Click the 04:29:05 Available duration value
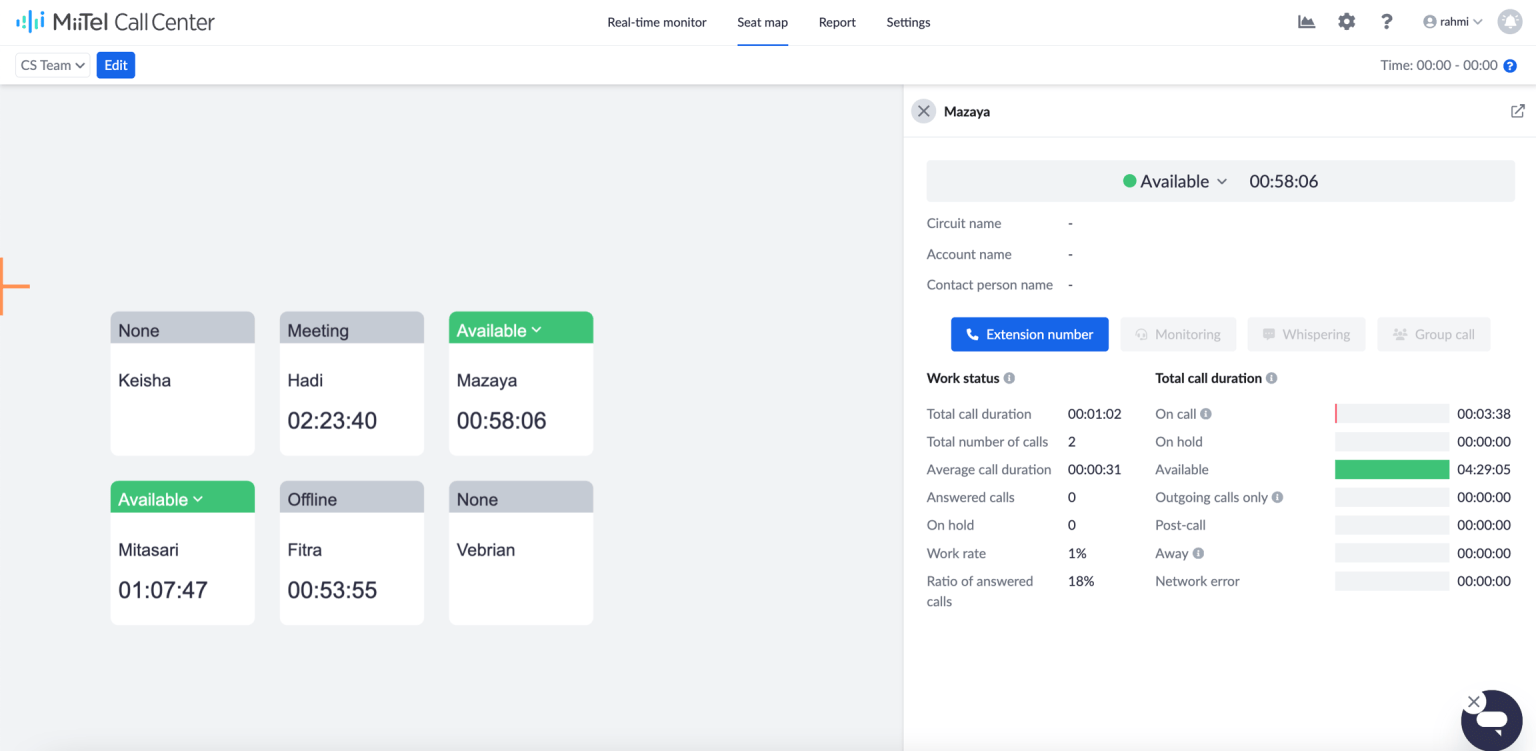Viewport: 1536px width, 751px height. [1484, 469]
